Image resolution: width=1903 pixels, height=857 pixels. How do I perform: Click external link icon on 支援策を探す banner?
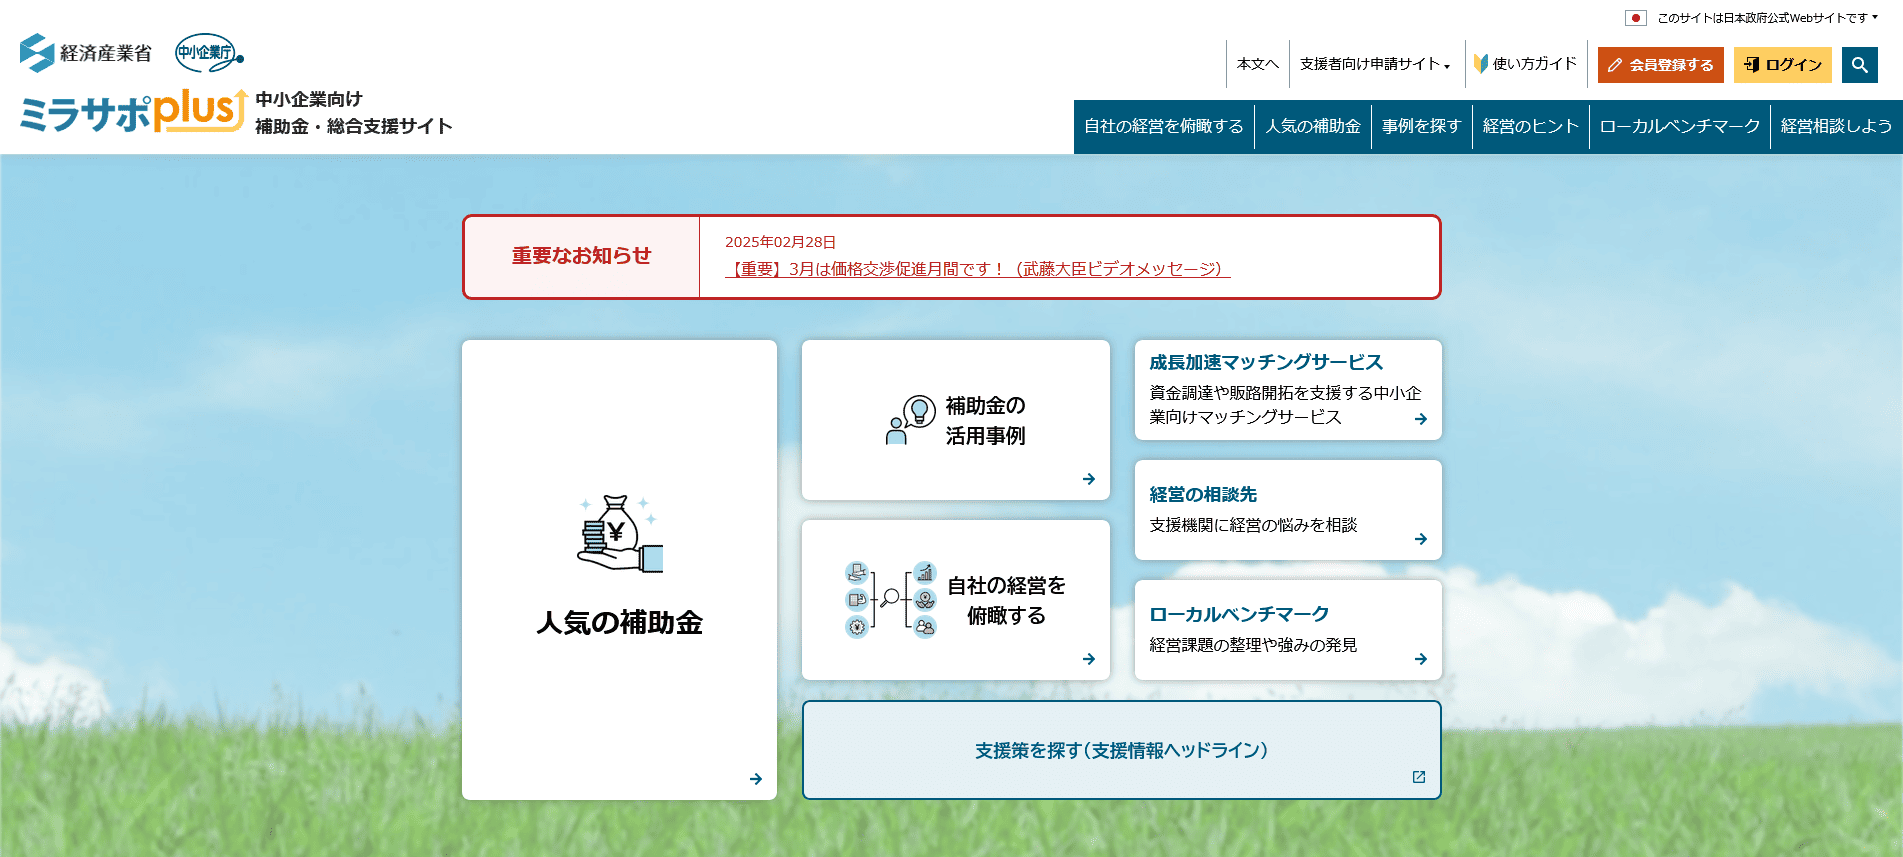coord(1418,777)
